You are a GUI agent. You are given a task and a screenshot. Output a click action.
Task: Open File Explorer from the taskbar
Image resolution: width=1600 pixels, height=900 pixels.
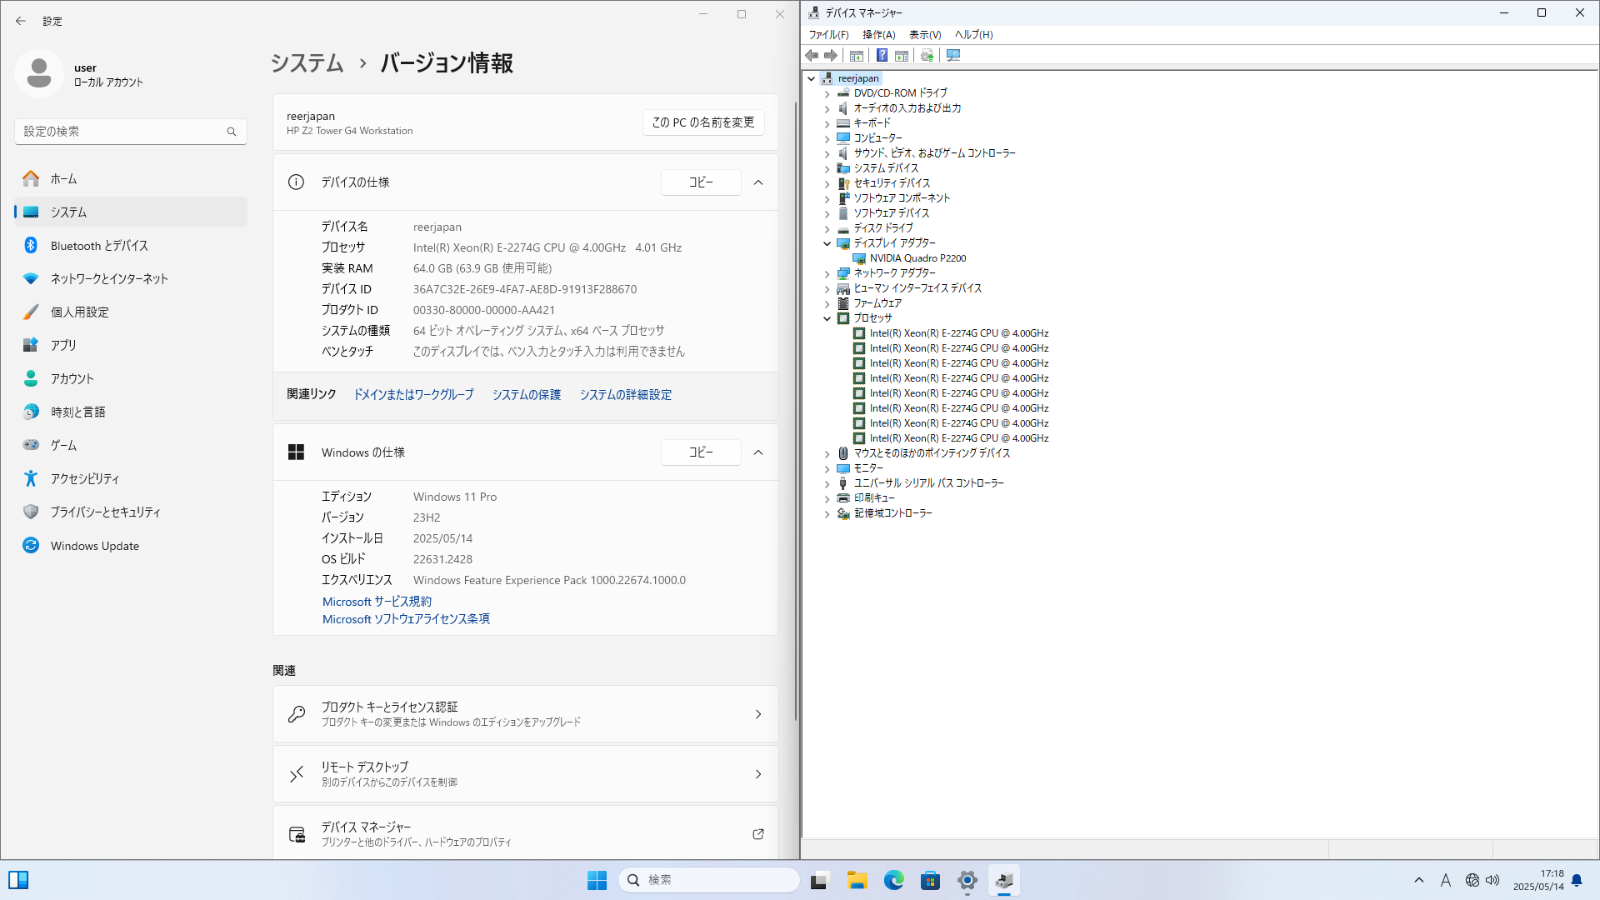click(x=857, y=880)
